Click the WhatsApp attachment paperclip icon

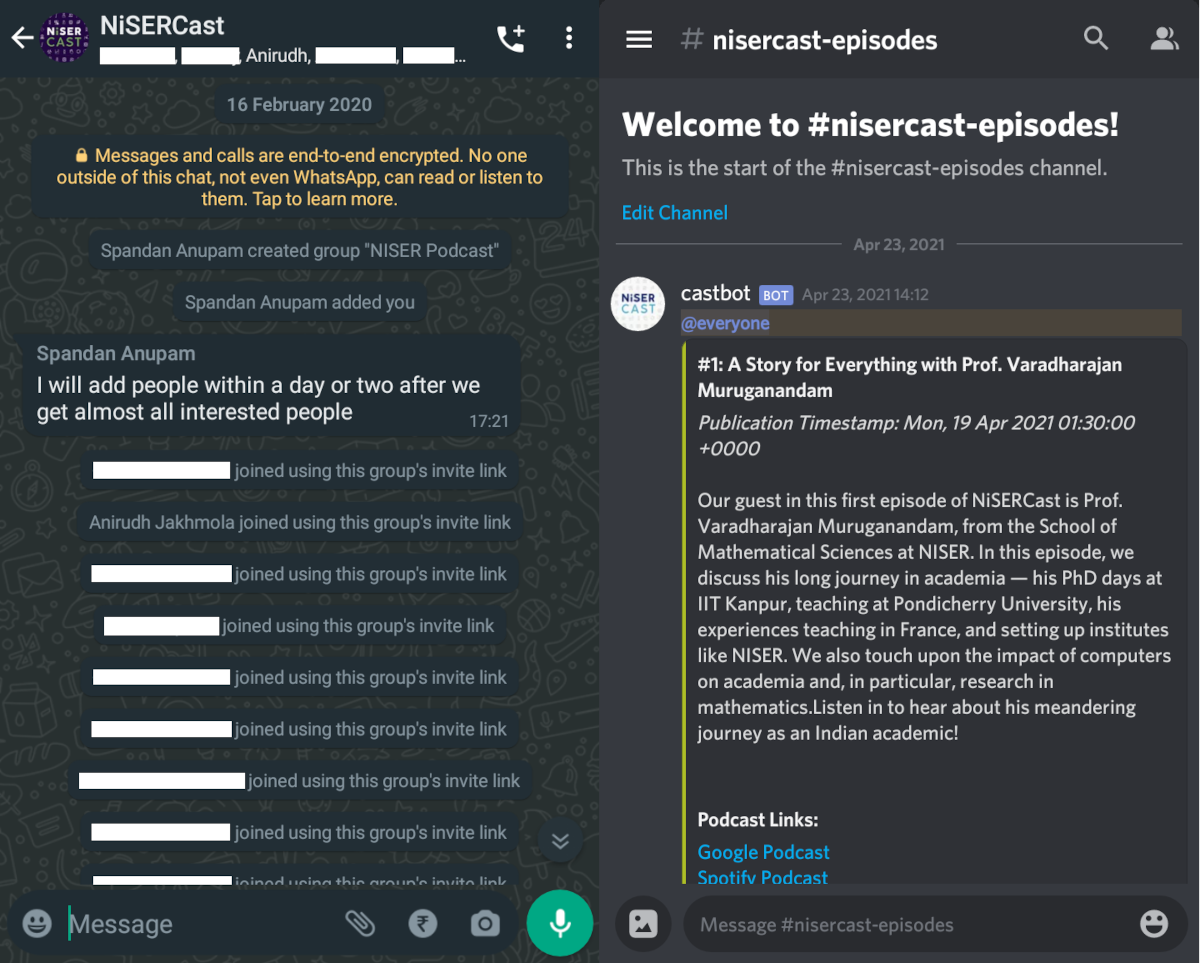(360, 923)
